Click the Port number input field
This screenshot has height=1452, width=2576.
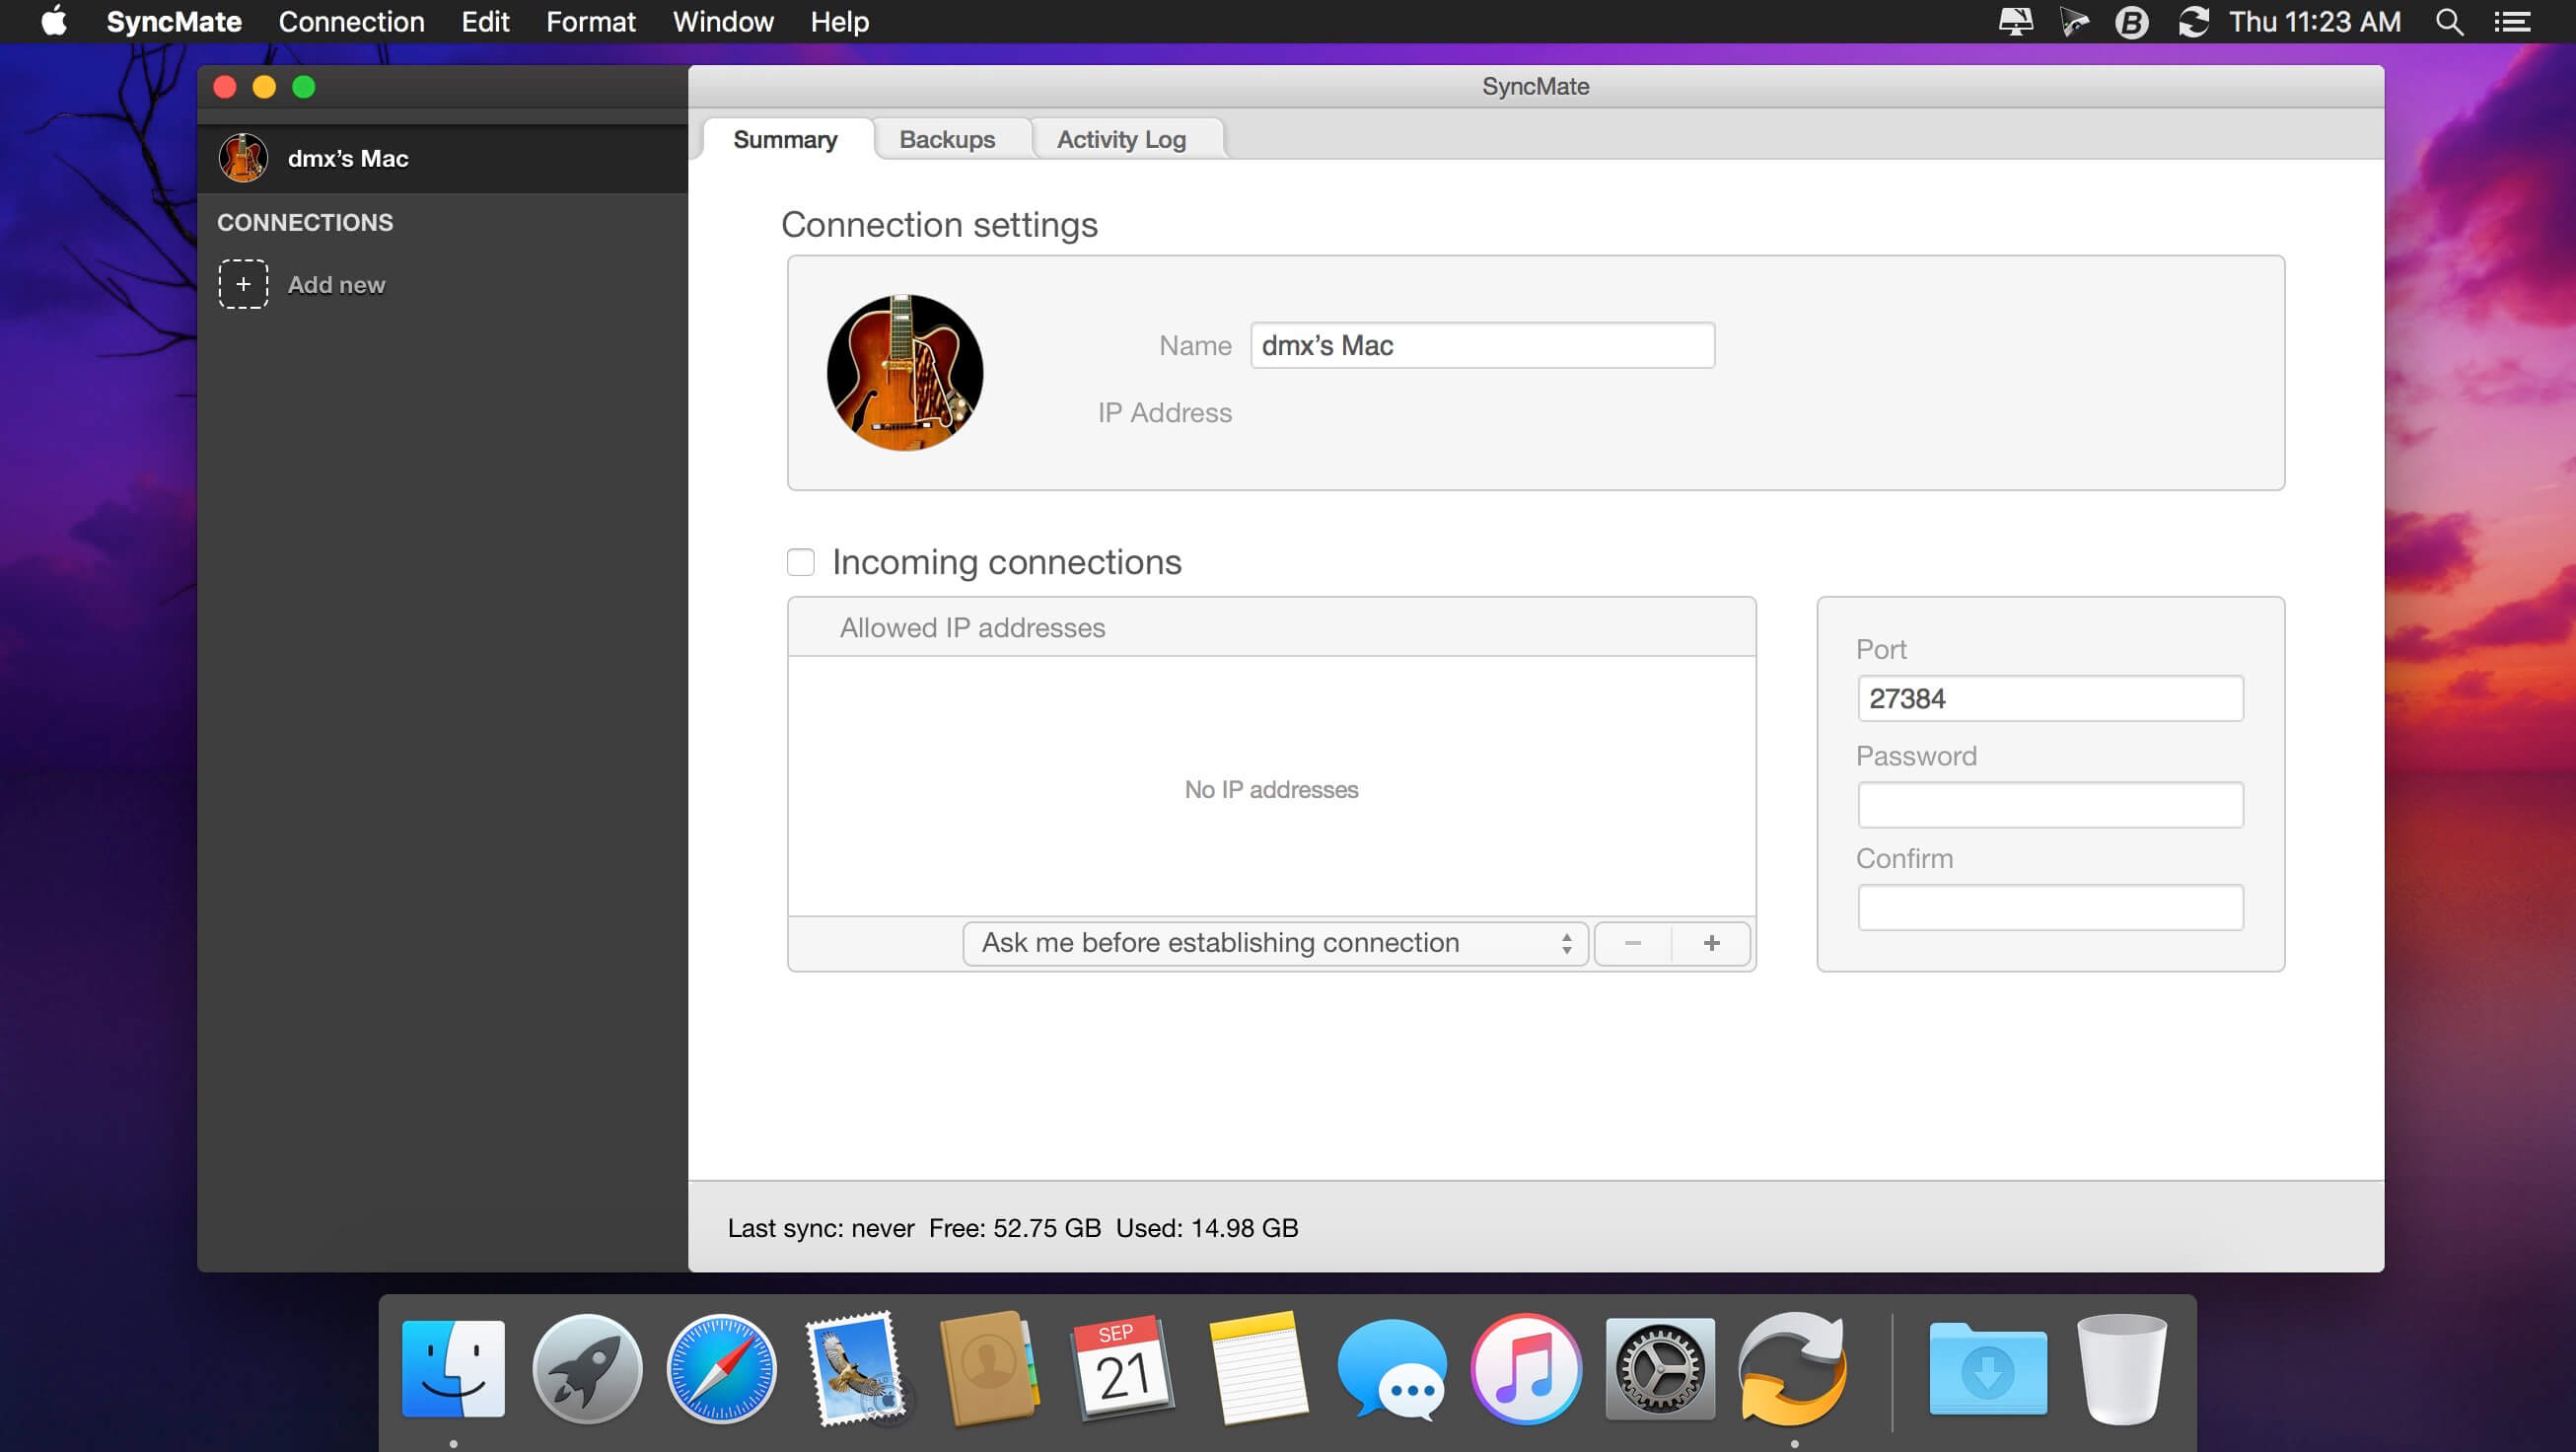click(x=2050, y=698)
